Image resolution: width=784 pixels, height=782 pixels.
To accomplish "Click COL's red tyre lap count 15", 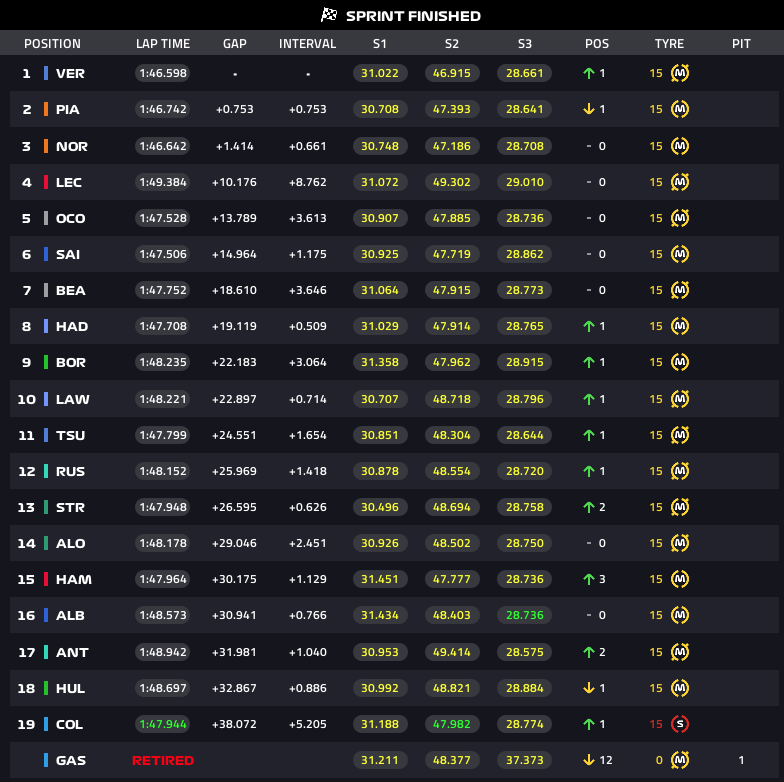I will tap(656, 724).
